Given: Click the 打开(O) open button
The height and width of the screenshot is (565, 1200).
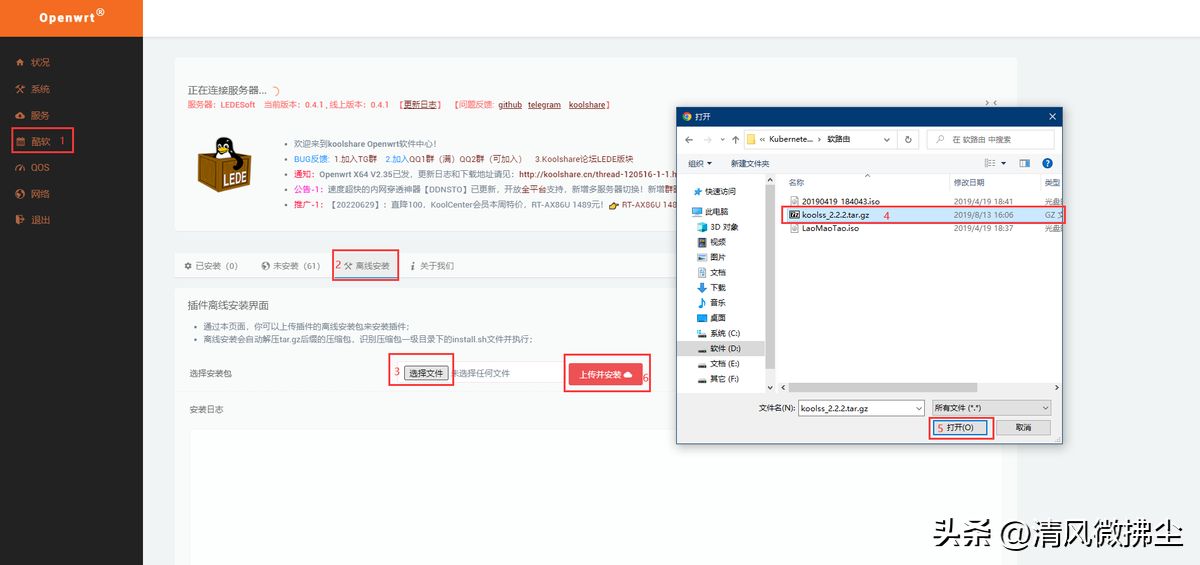Looking at the screenshot, I should pos(961,427).
